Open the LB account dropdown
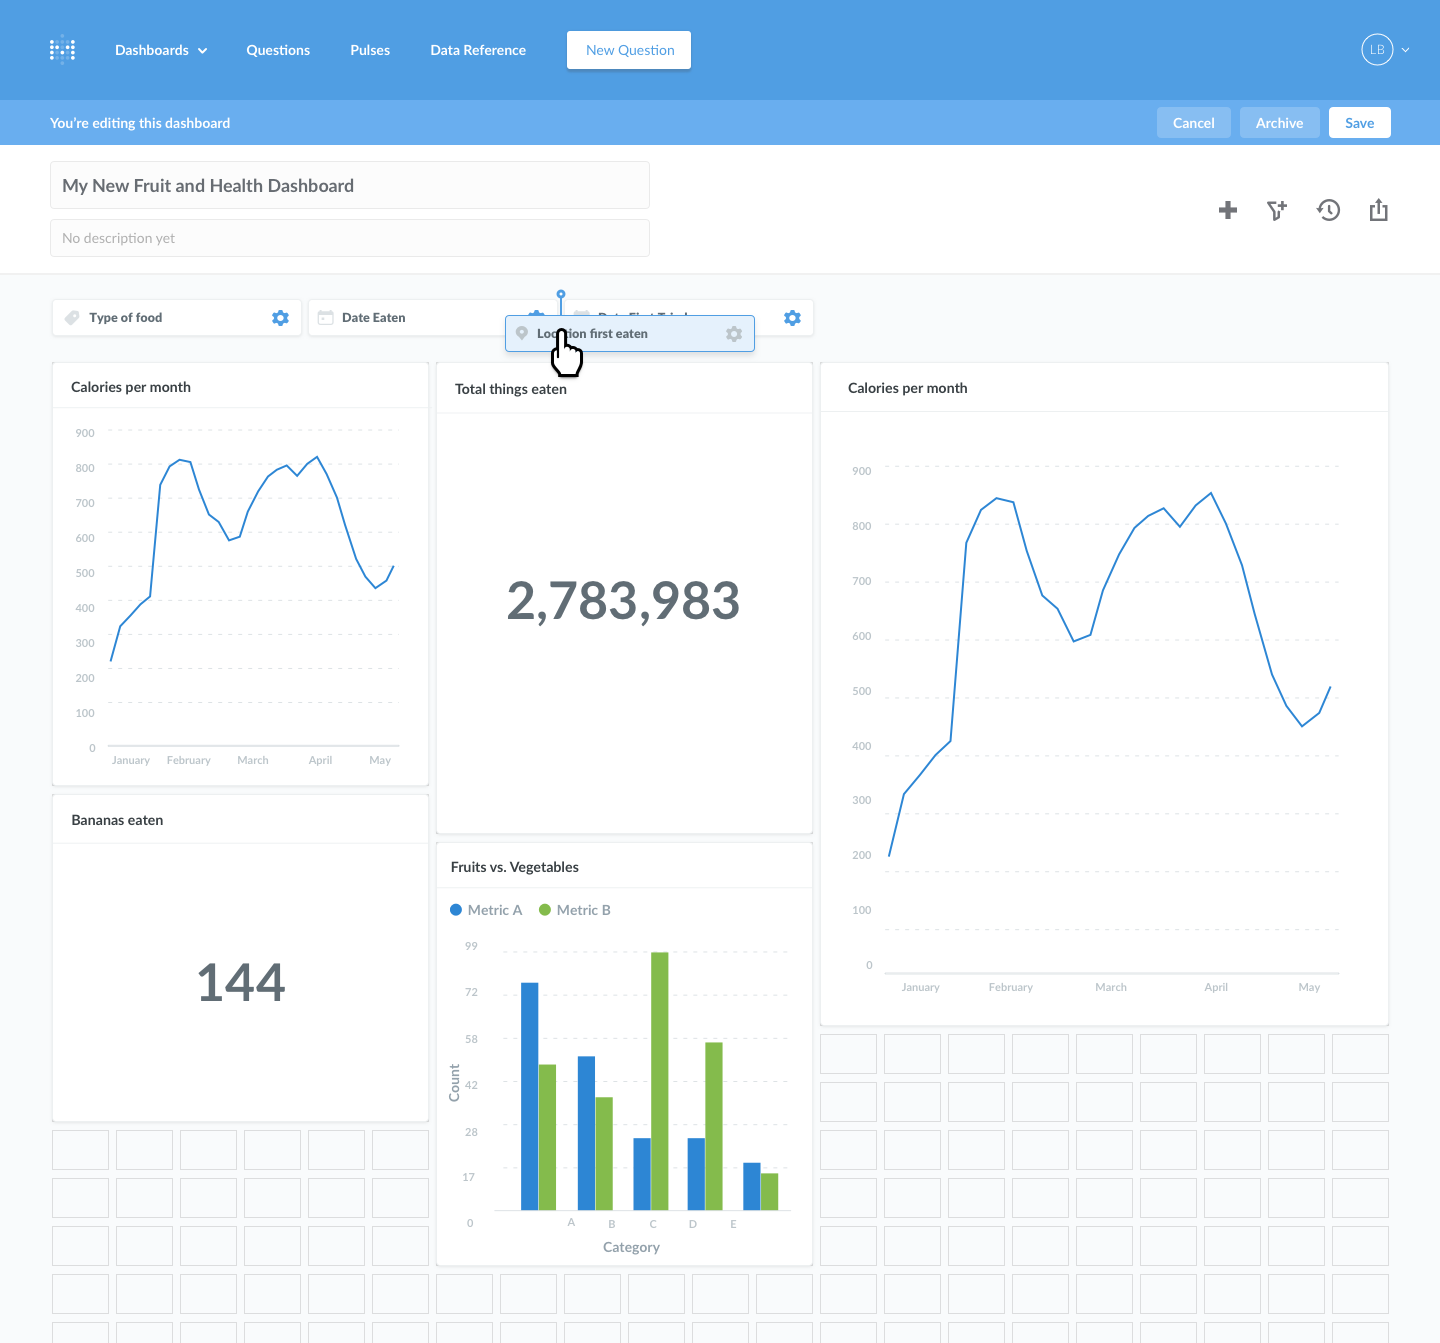The height and width of the screenshot is (1343, 1440). [x=1385, y=49]
